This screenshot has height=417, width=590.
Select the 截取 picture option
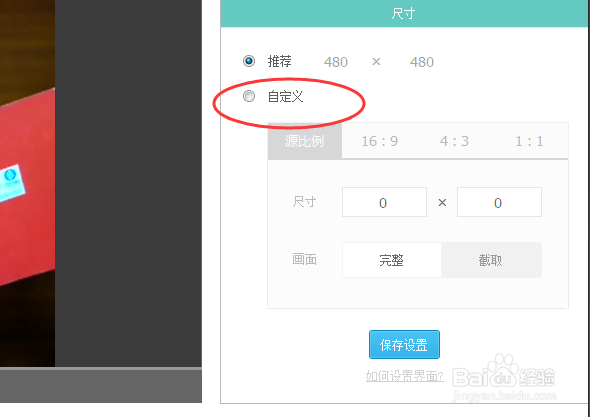click(491, 260)
